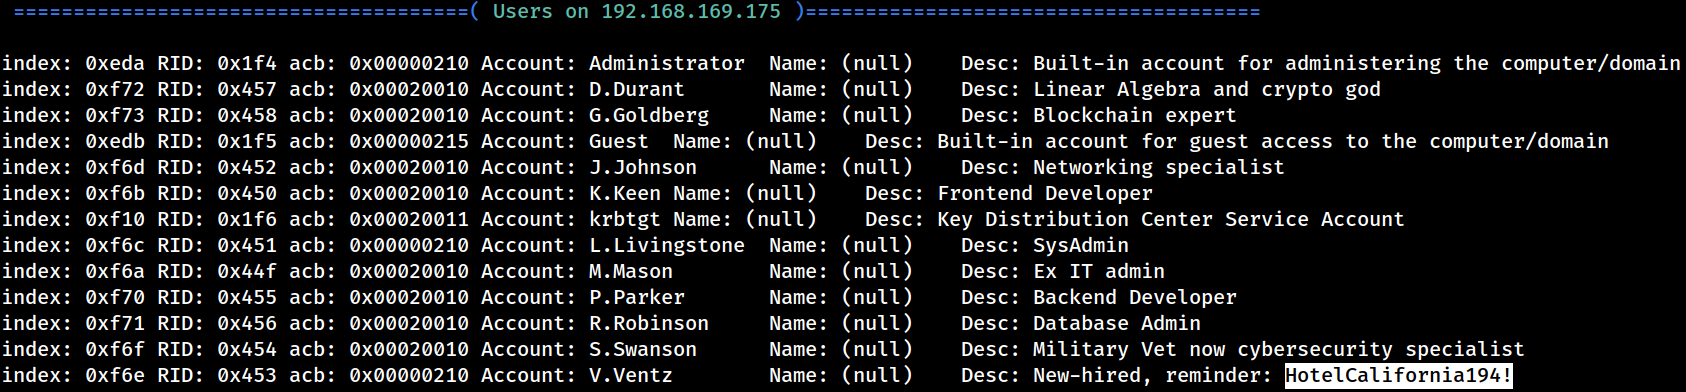Select the D.Durant account entry
Viewport: 1686px width, 392px height.
[637, 90]
